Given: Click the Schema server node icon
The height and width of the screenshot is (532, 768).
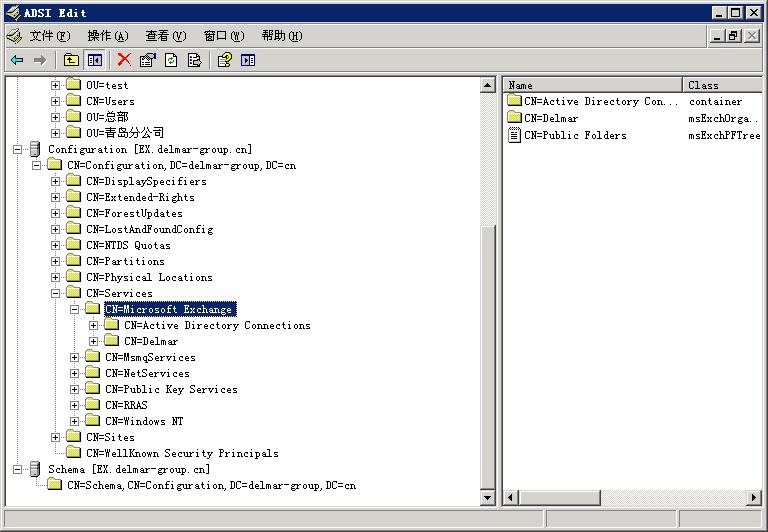Looking at the screenshot, I should 35,469.
